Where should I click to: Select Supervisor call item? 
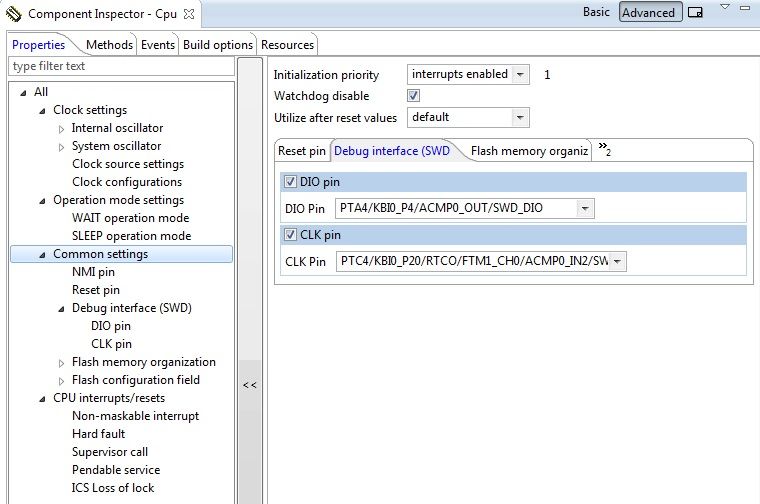click(x=110, y=451)
